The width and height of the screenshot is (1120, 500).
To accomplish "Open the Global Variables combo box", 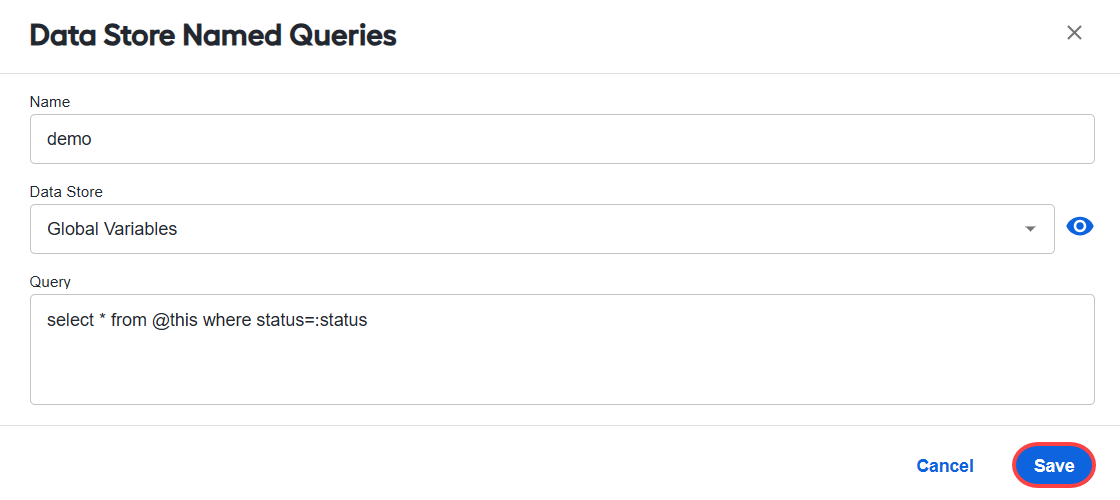I will [542, 229].
